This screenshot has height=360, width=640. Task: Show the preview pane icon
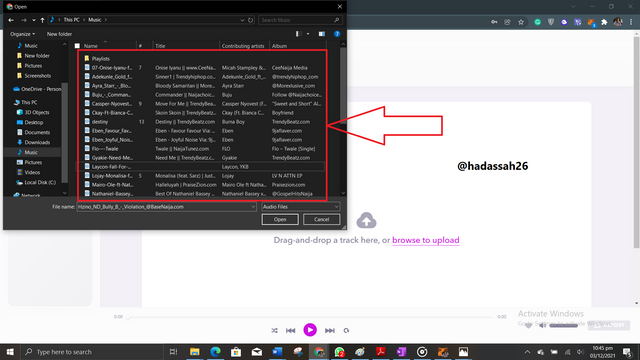coord(322,34)
